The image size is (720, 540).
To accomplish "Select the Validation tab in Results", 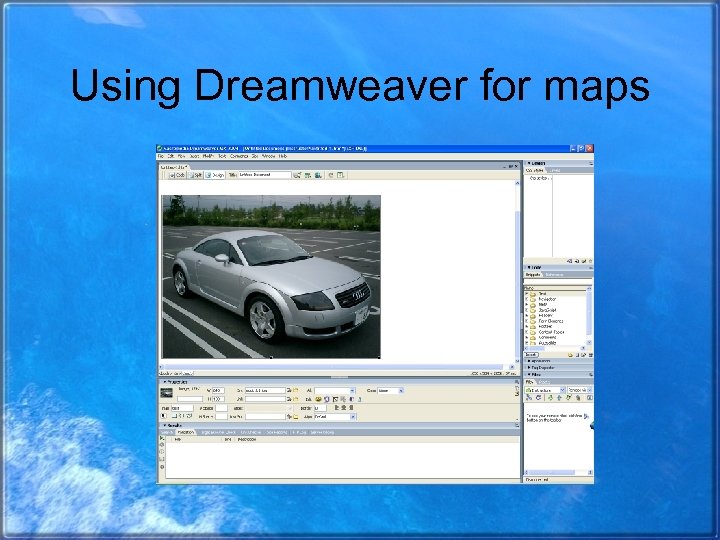I will tap(186, 432).
